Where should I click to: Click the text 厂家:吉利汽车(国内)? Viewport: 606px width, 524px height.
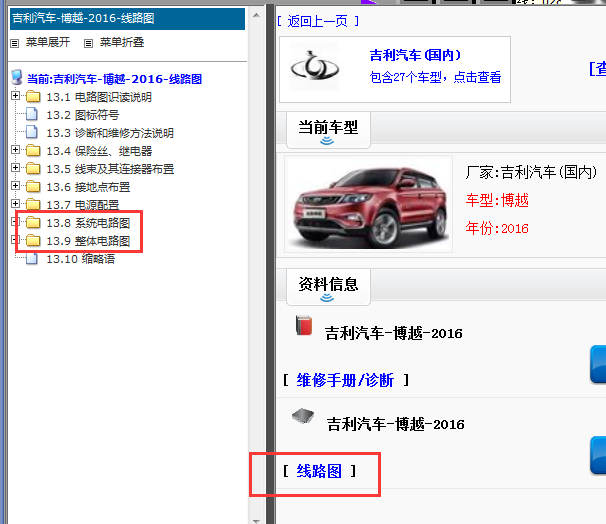531,172
